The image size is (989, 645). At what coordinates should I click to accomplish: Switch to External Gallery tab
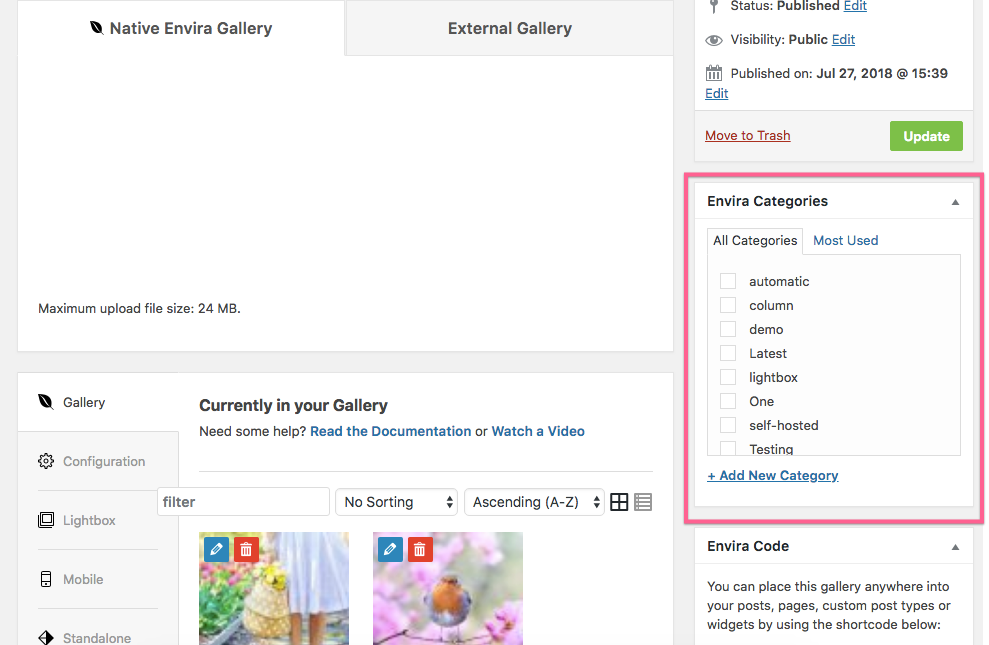coord(509,28)
